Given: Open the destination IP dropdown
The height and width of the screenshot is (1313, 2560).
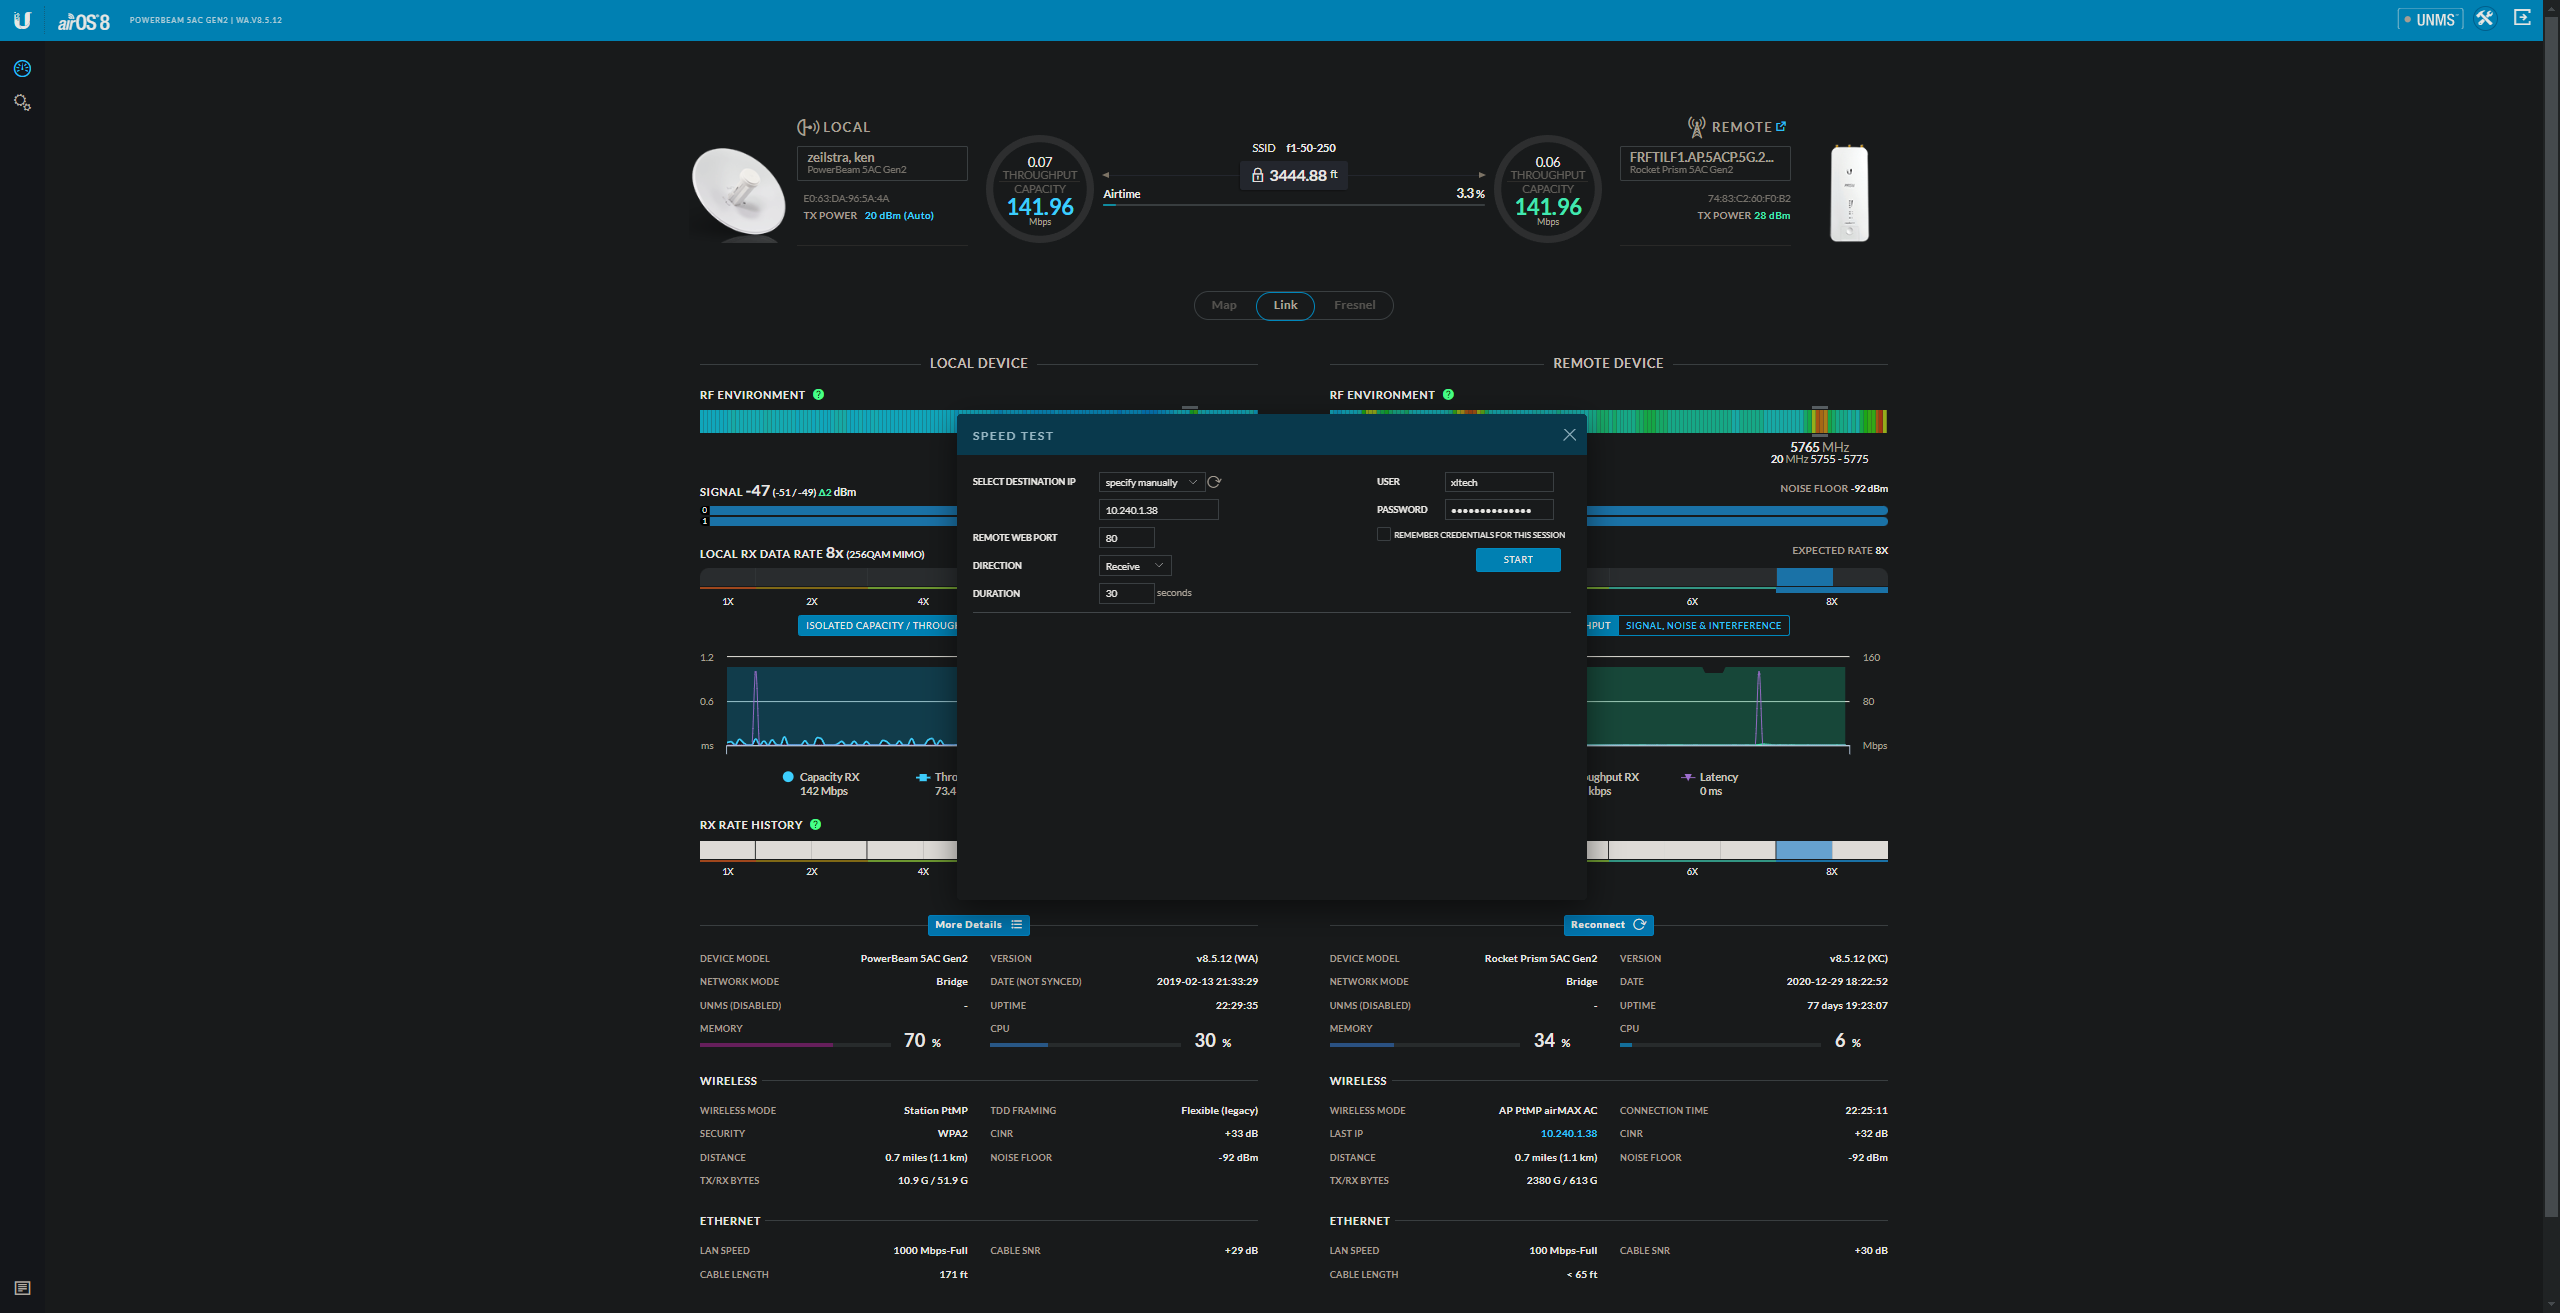Looking at the screenshot, I should 1150,483.
